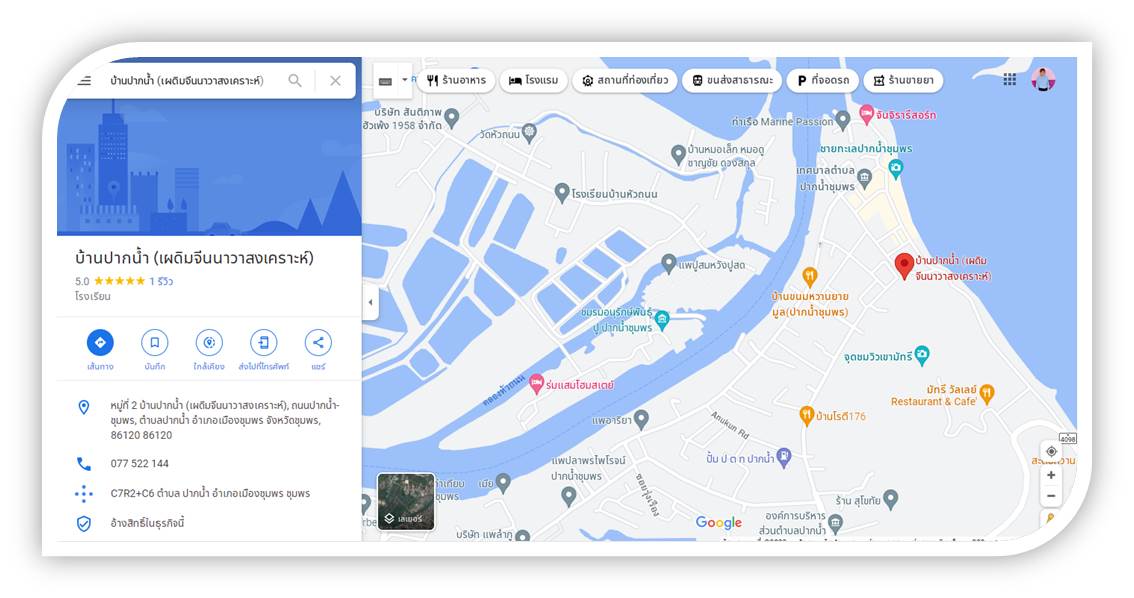This screenshot has width=1134, height=598.
Task: Open the 1 รีวิว reviews link
Action: click(161, 281)
